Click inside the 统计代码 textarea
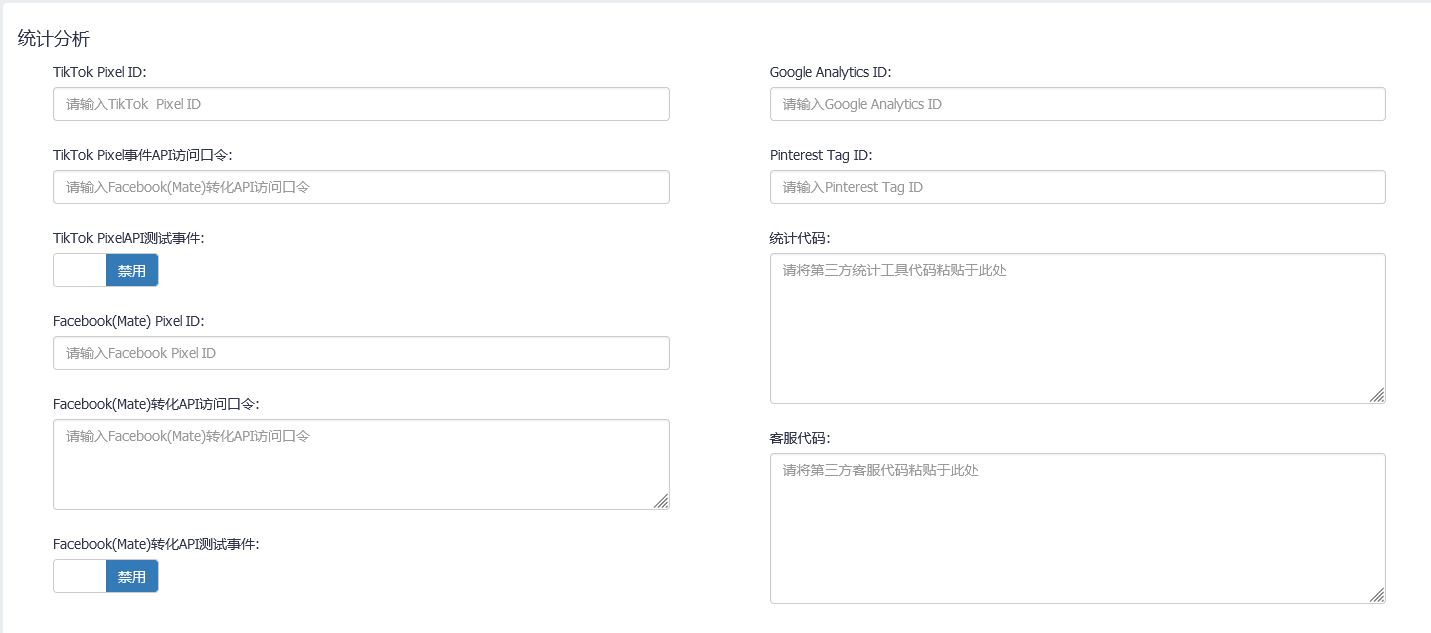 (x=1077, y=328)
